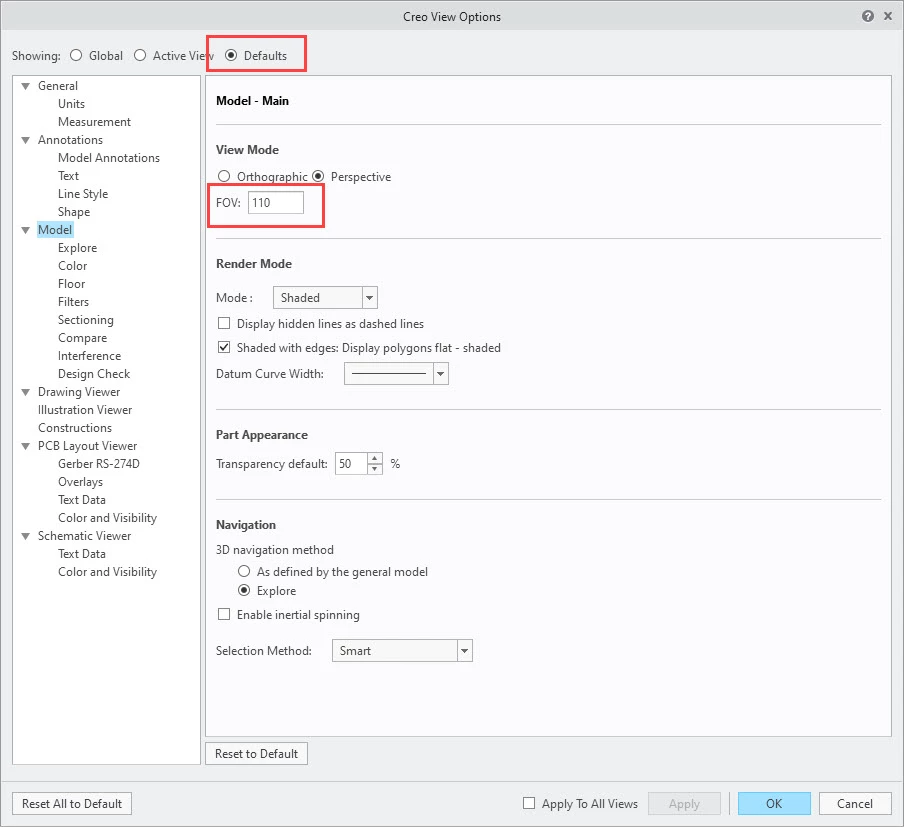Screen dimensions: 904x827
Task: Increase transparency with the up stepper arrow
Action: coord(375,458)
